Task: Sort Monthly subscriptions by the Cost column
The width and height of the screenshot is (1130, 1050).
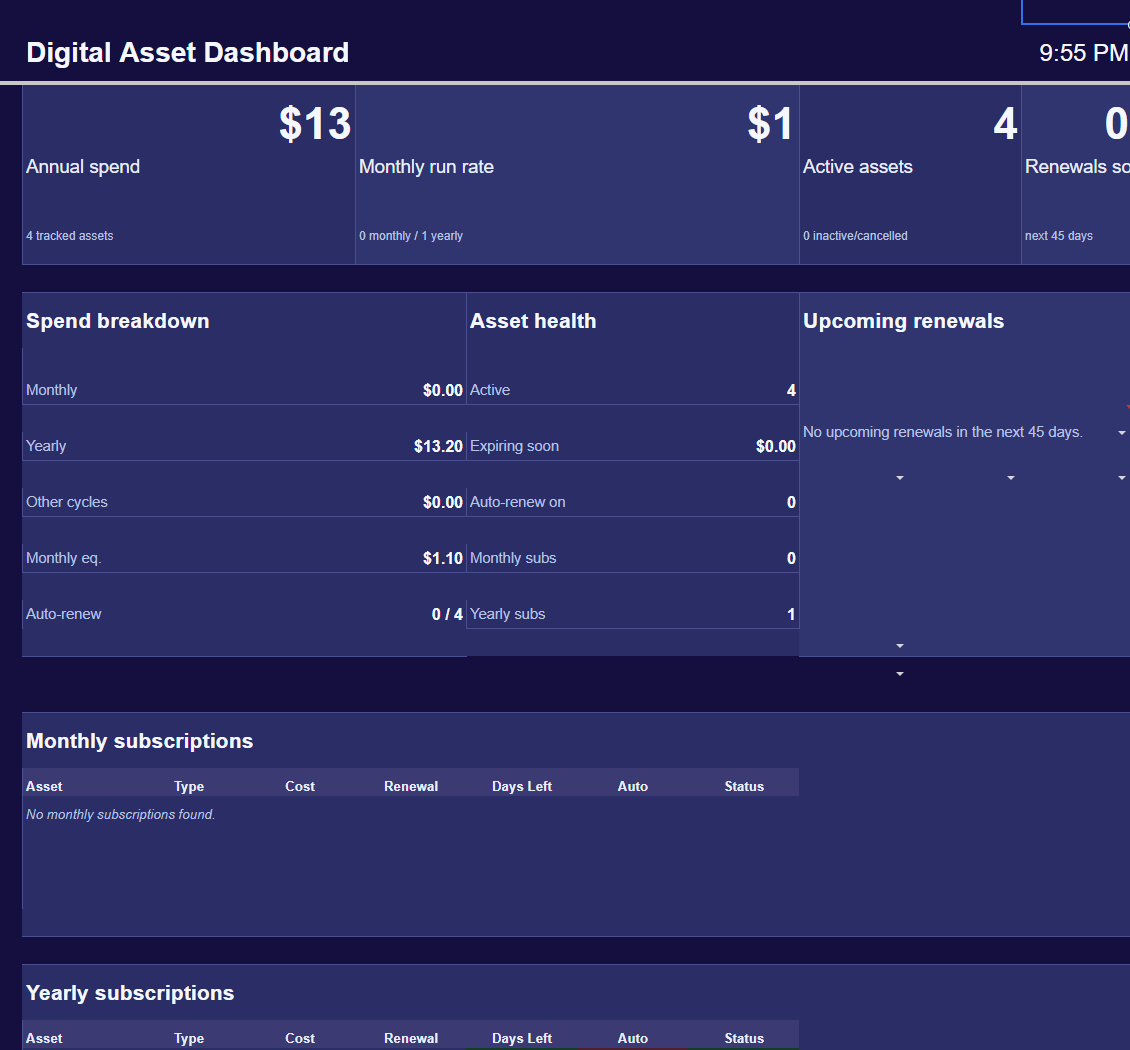Action: pos(299,786)
